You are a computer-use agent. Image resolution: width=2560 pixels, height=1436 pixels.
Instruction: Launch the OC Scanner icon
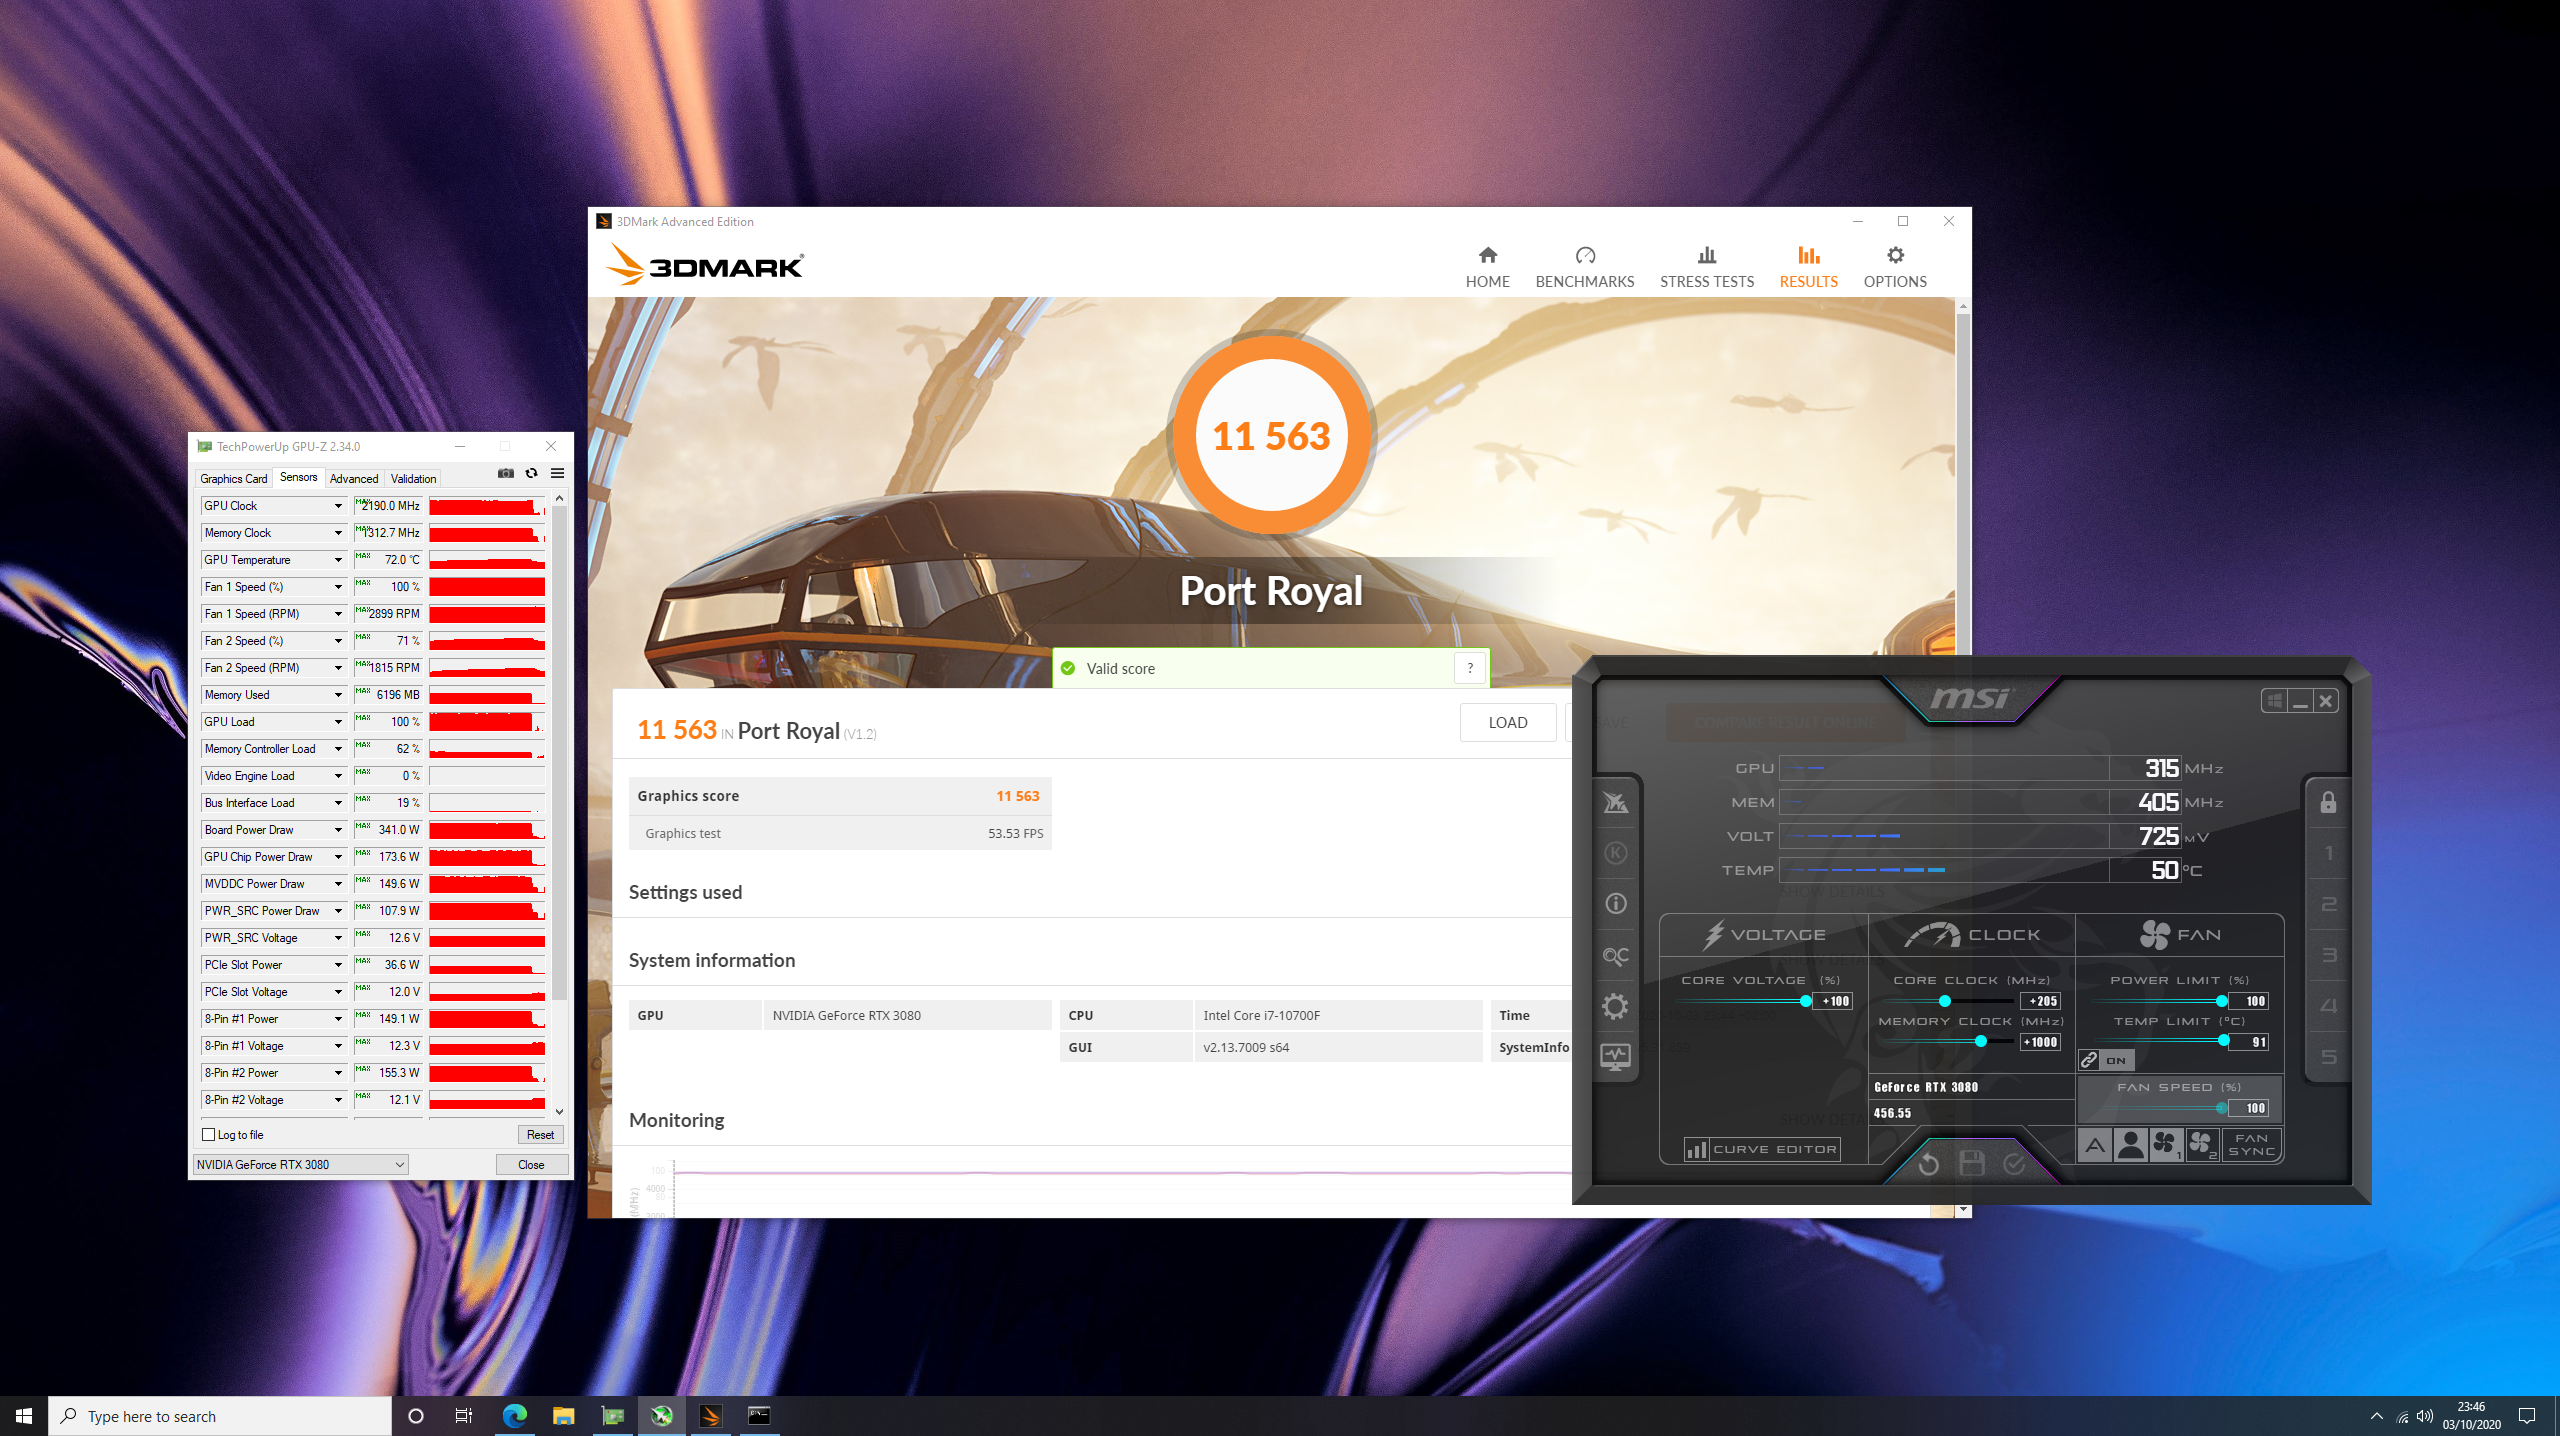pyautogui.click(x=1615, y=956)
